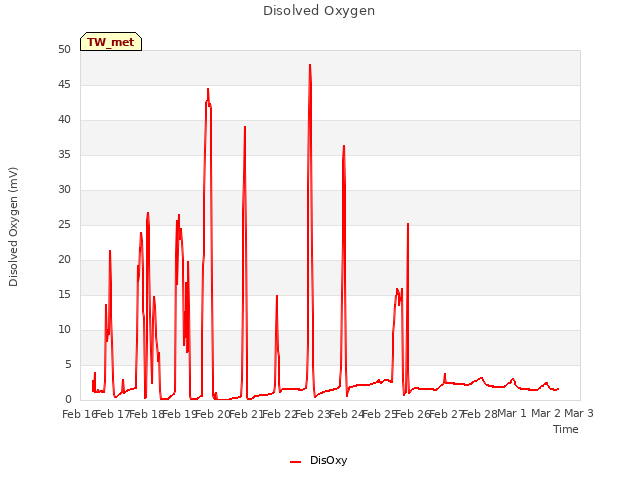Image resolution: width=640 pixels, height=480 pixels.
Task: Click the Mar 1 date label
Action: 512,413
